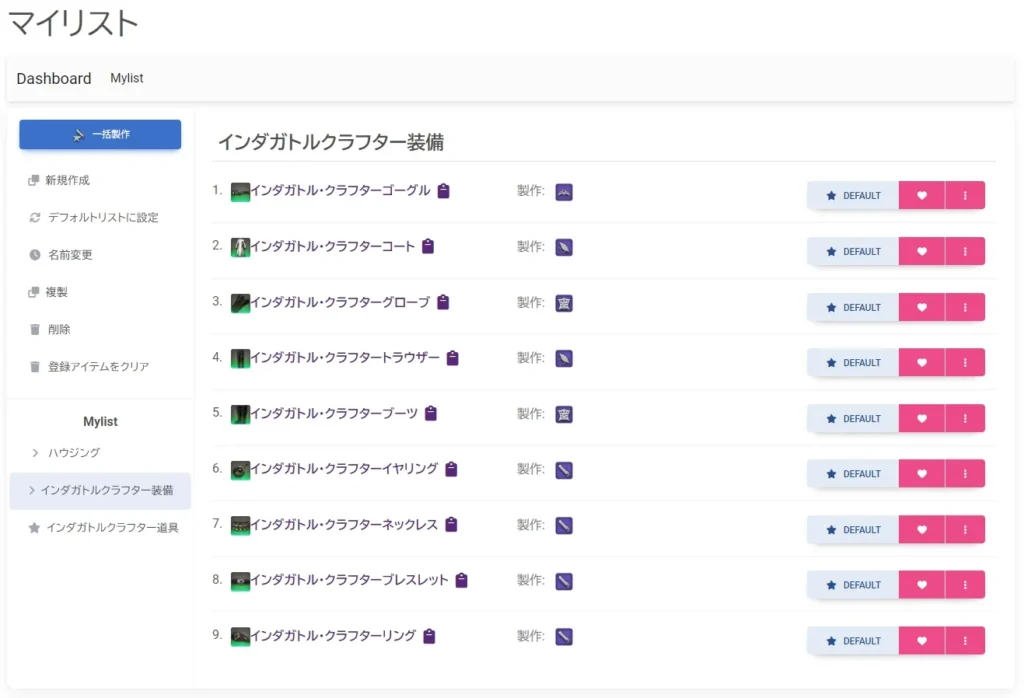1024x698 pixels.
Task: Expand the ハウジング list in sidebar
Action: point(100,452)
